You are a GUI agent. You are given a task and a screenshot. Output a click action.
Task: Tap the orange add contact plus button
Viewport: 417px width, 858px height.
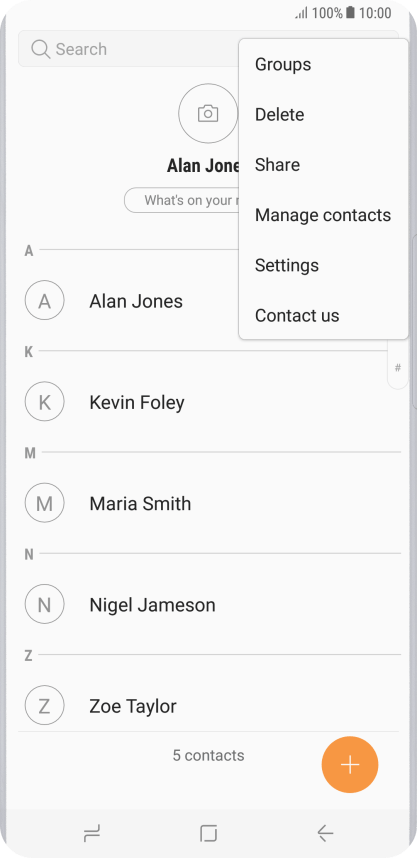point(350,764)
